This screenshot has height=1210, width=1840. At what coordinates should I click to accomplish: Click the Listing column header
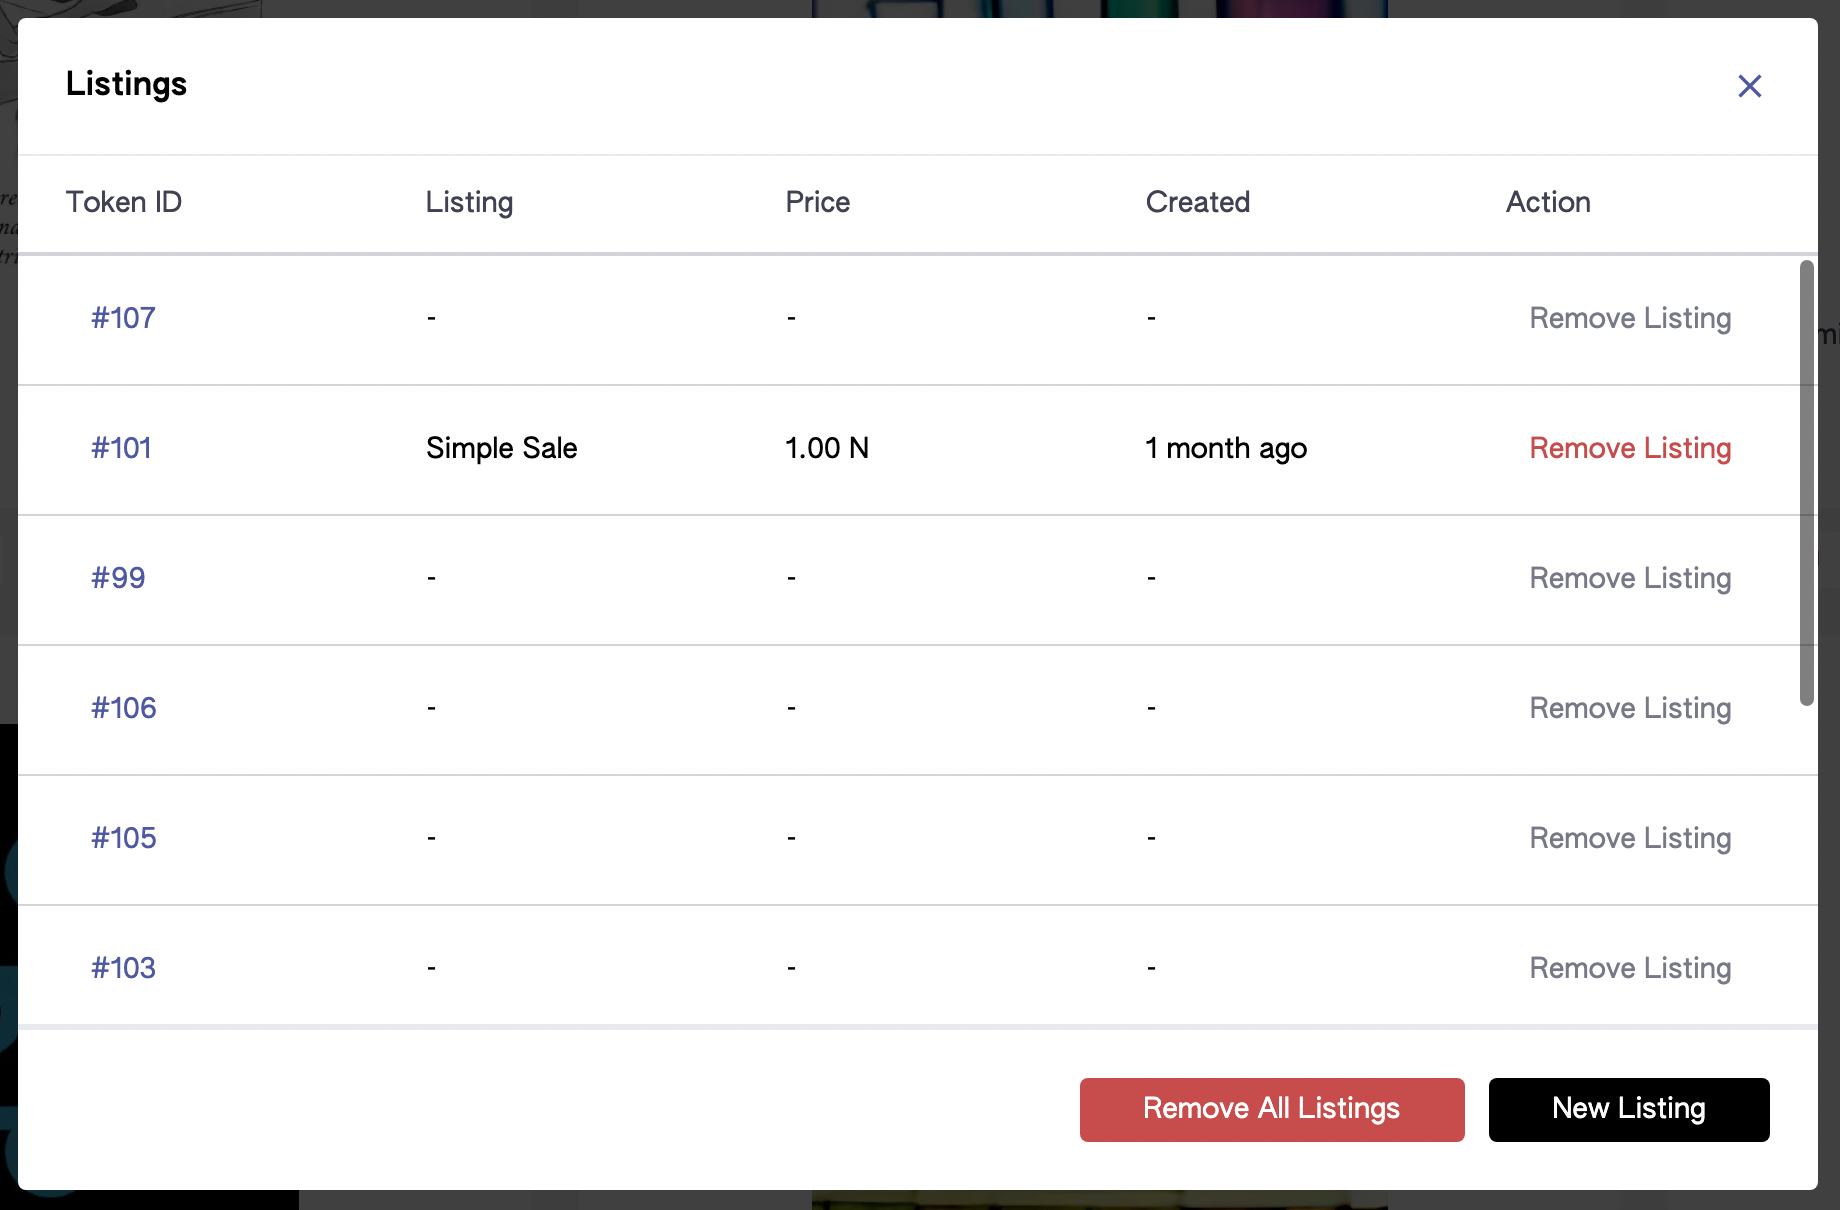(469, 202)
